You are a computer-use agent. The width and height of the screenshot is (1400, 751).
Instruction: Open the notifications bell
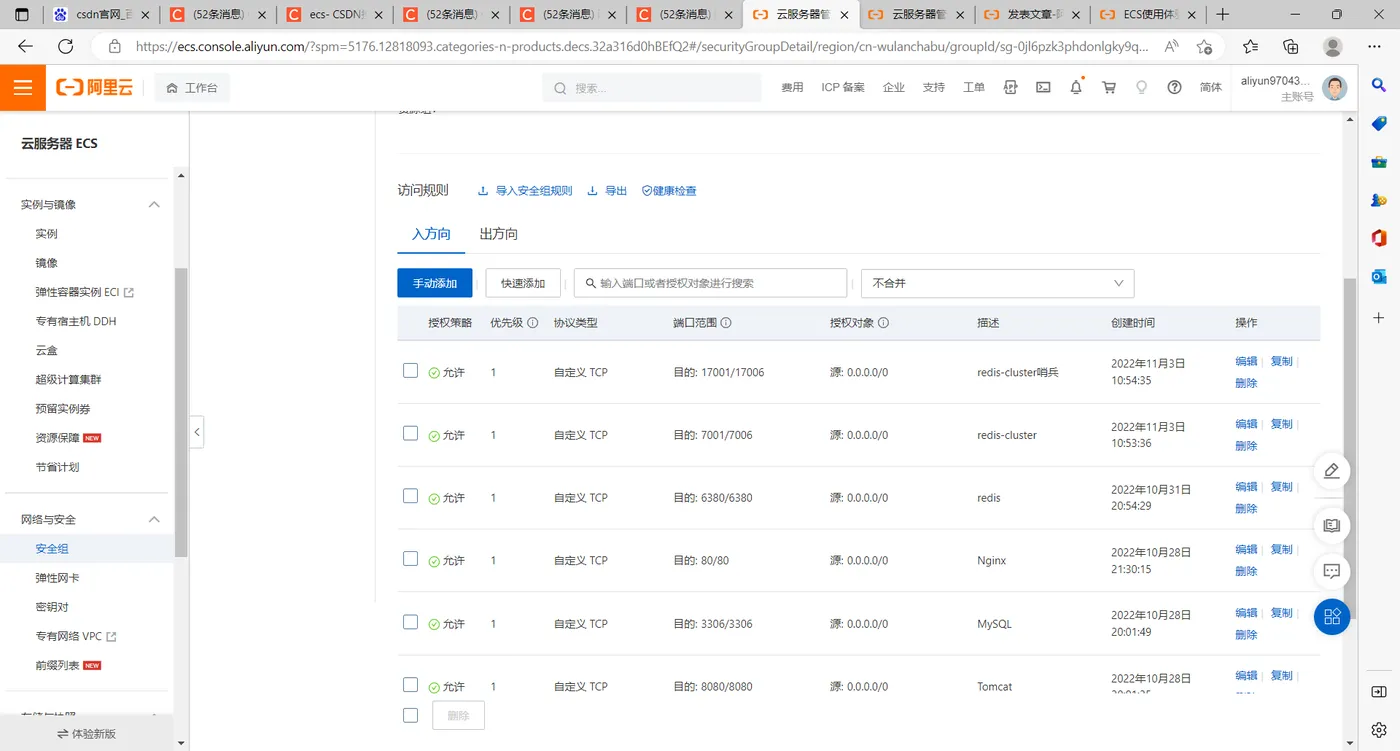1076,88
